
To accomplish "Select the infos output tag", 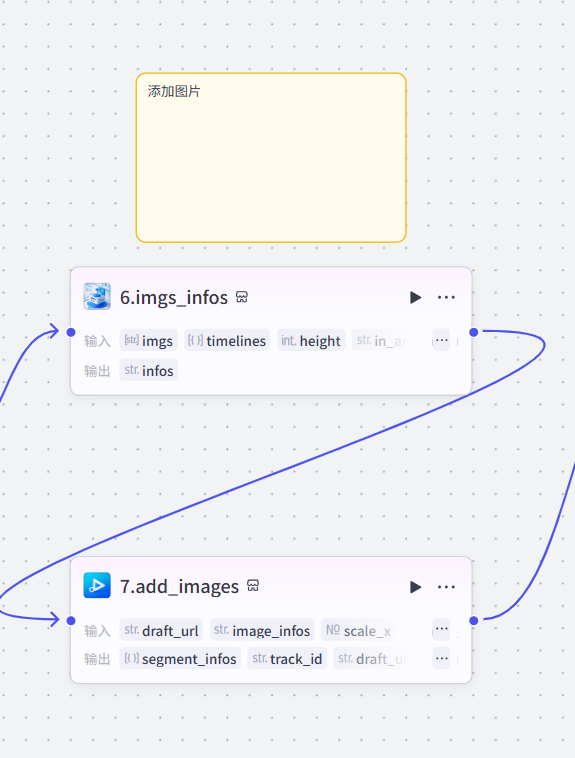I will [148, 370].
